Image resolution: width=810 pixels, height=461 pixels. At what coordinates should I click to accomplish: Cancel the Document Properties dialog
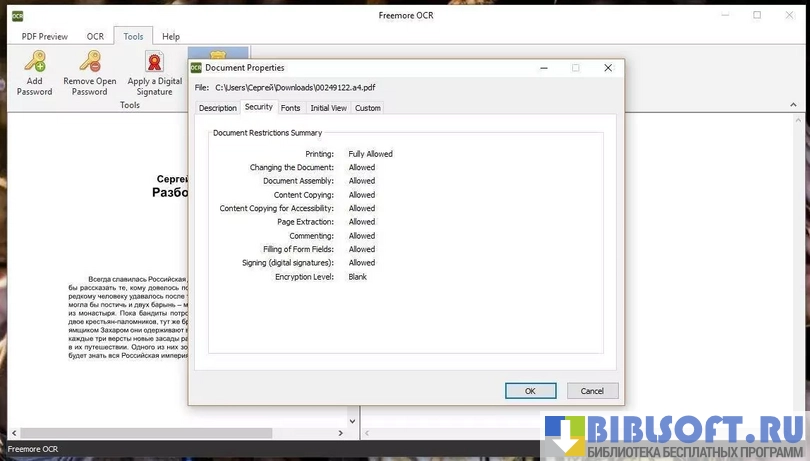point(592,391)
